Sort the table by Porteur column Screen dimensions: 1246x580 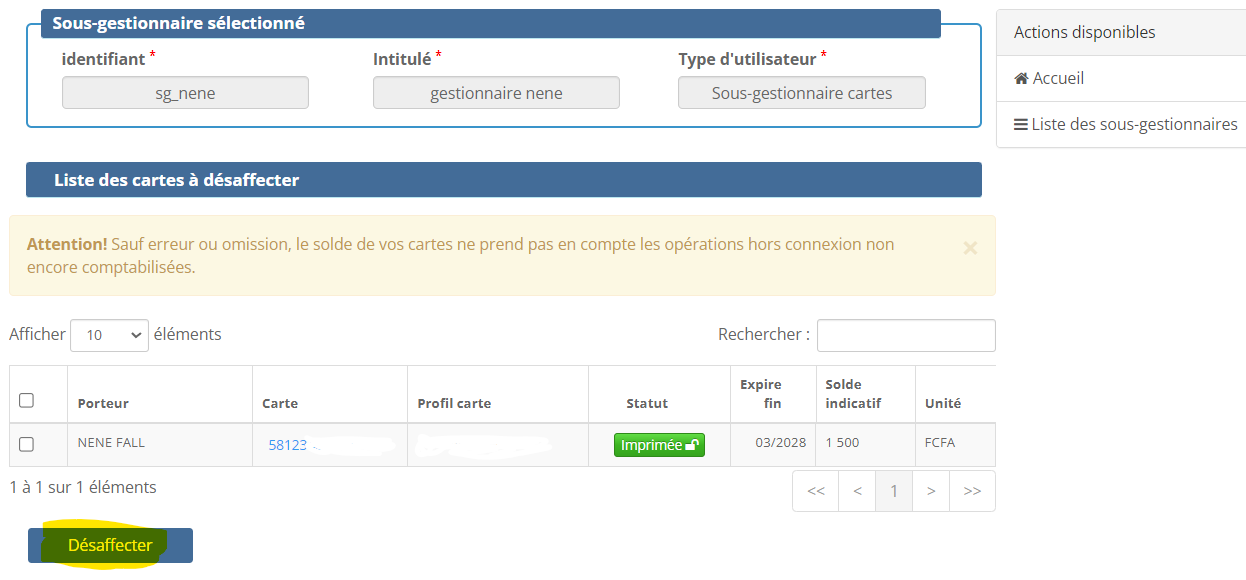click(x=103, y=403)
